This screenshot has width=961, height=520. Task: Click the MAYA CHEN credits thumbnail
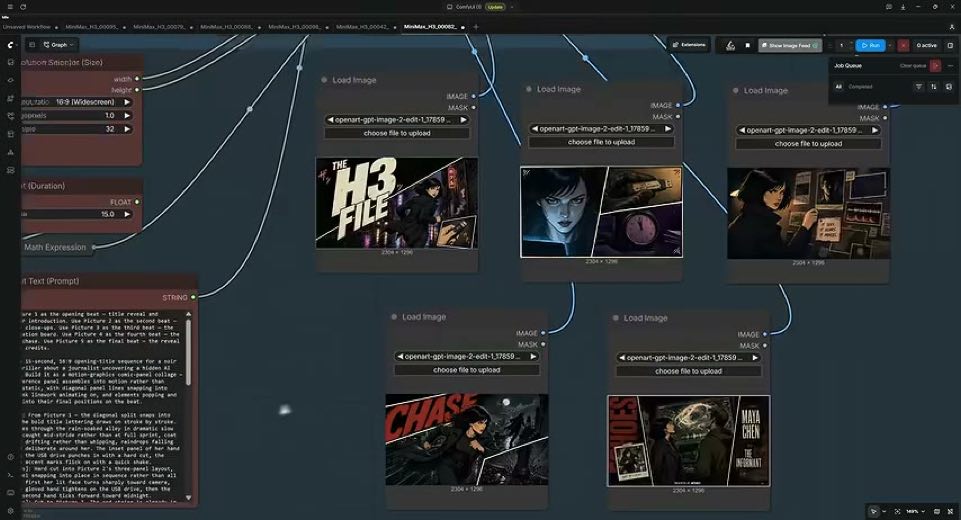pos(689,441)
